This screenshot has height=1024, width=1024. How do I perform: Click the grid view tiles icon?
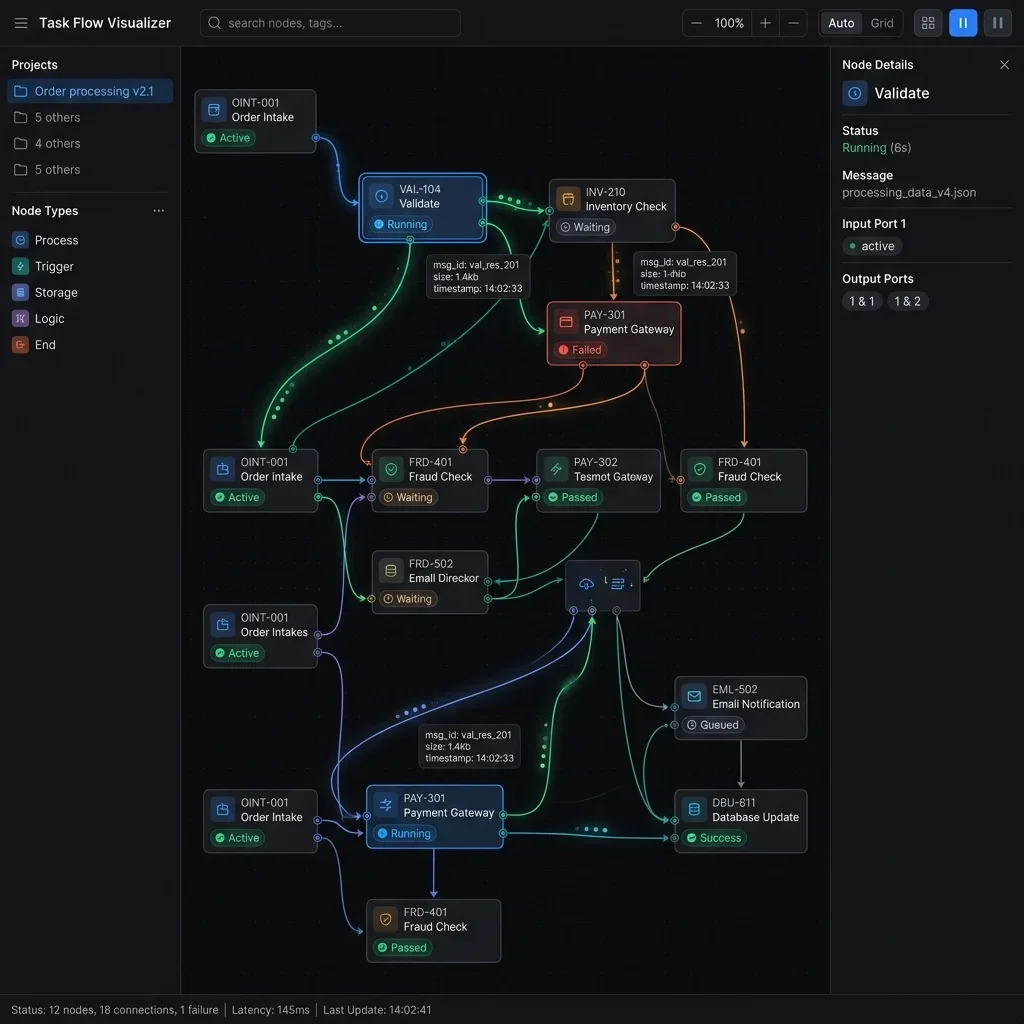927,23
